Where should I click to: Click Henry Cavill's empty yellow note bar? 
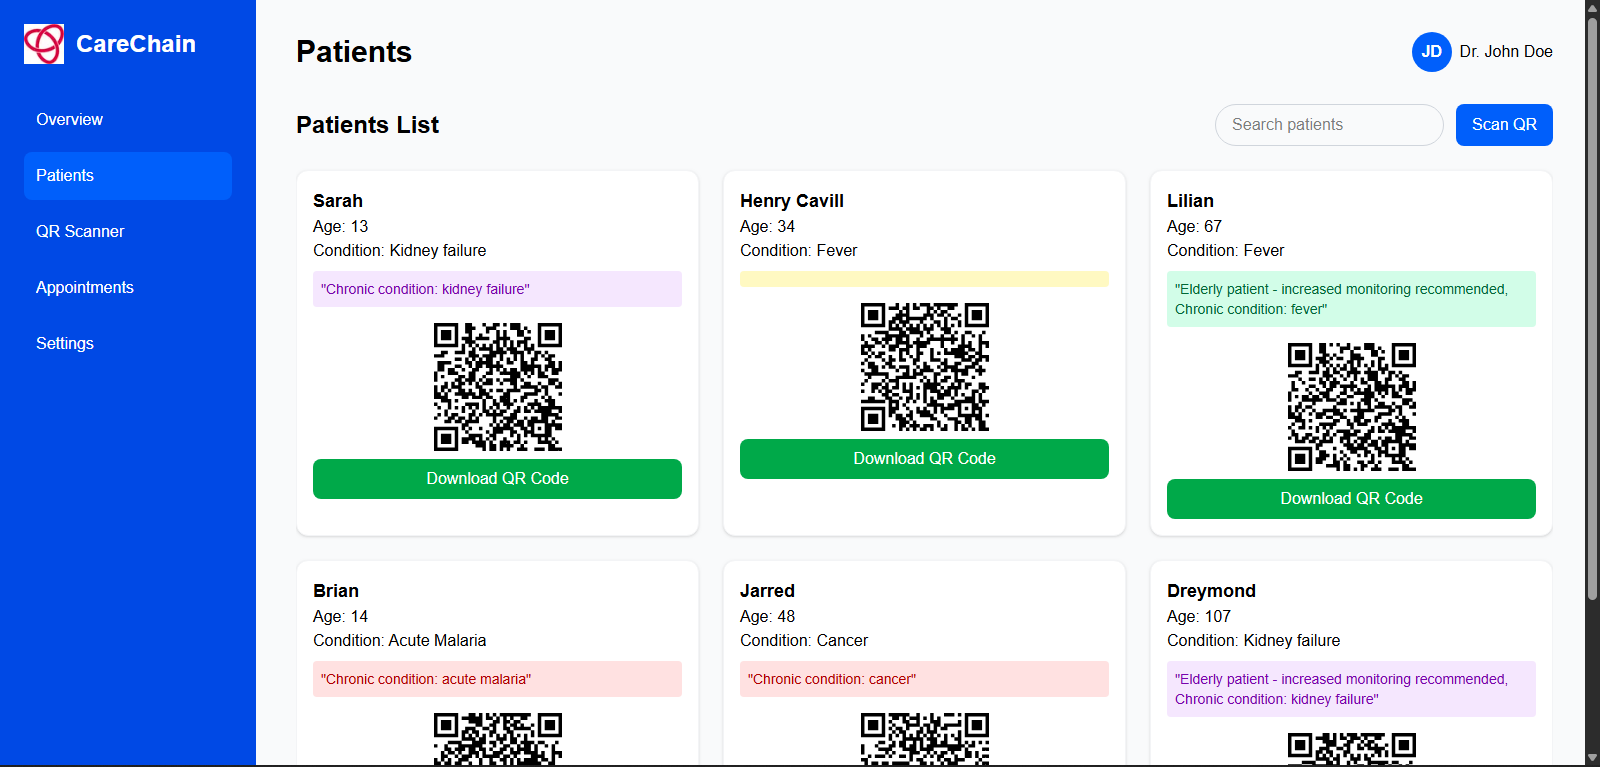pyautogui.click(x=924, y=279)
